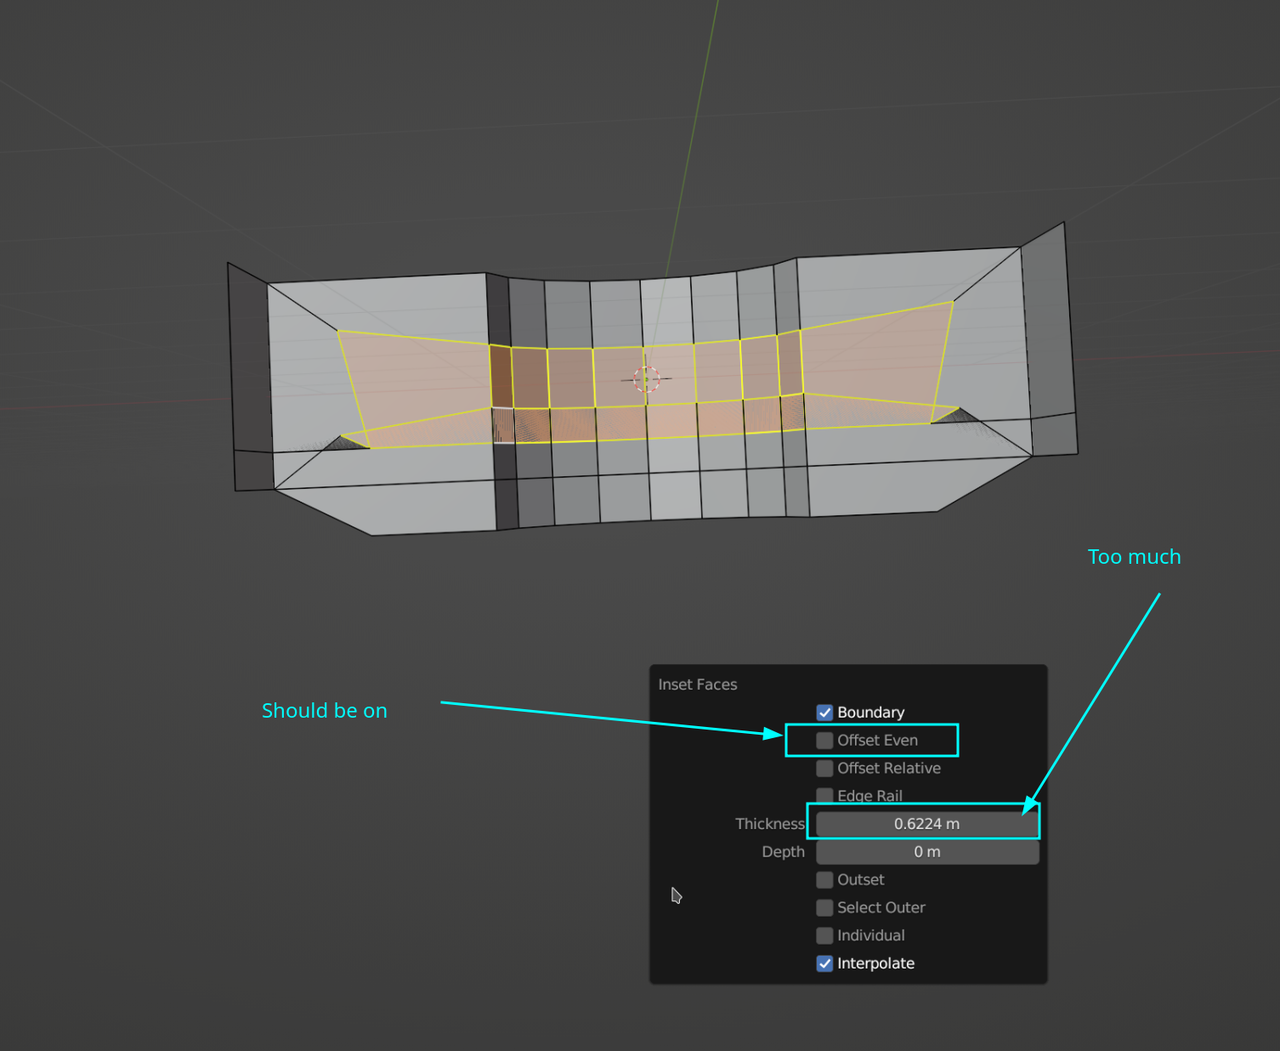
Task: Disable the Boundary checkbox
Action: [x=825, y=712]
